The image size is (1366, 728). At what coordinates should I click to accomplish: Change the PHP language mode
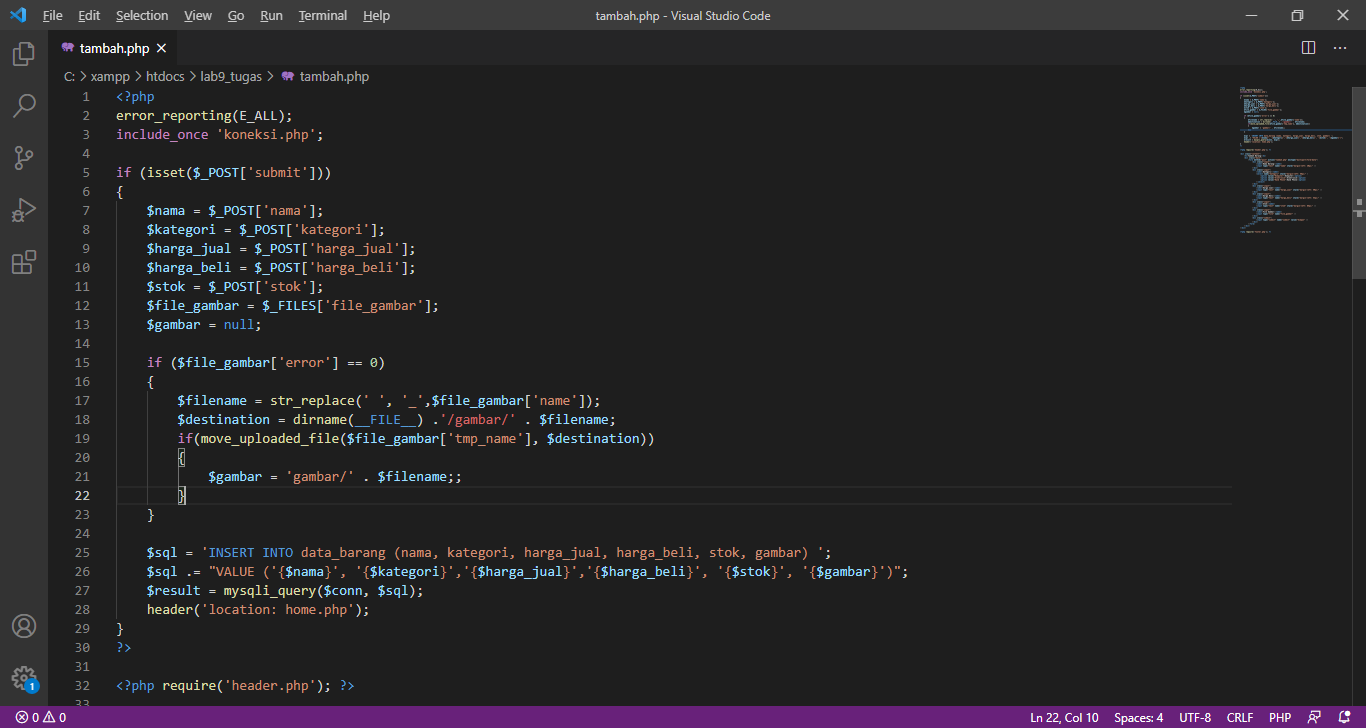click(x=1279, y=717)
